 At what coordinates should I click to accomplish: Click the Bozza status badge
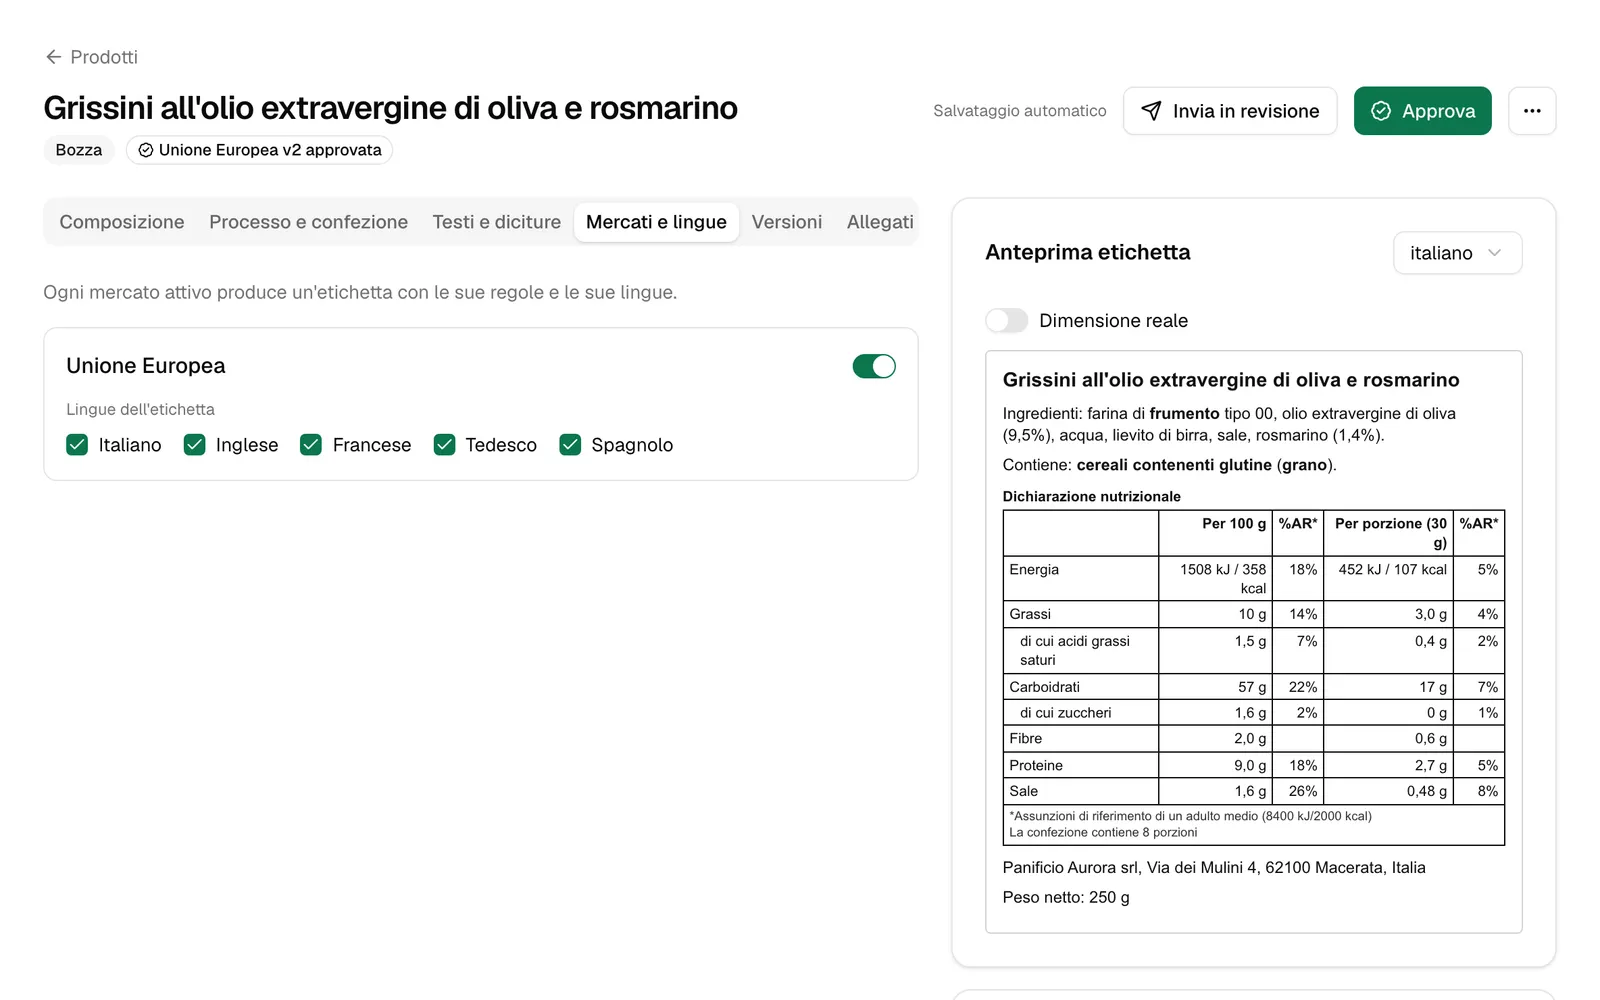[x=79, y=150]
